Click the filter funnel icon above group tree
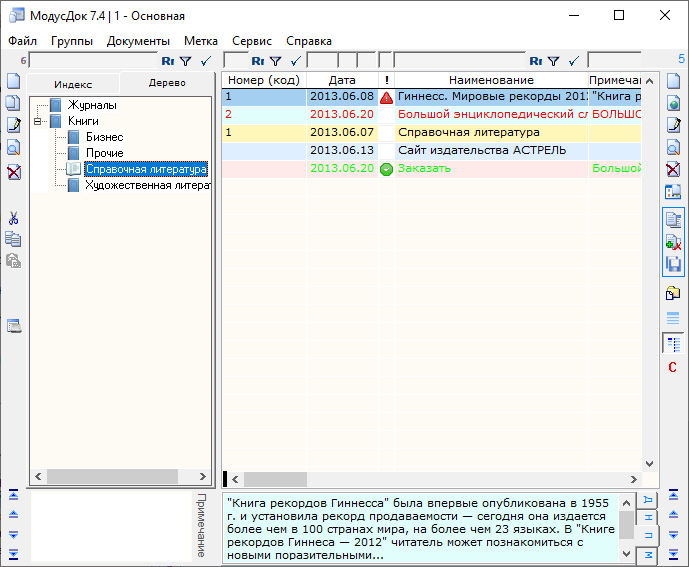Image resolution: width=689 pixels, height=567 pixels. click(x=185, y=61)
